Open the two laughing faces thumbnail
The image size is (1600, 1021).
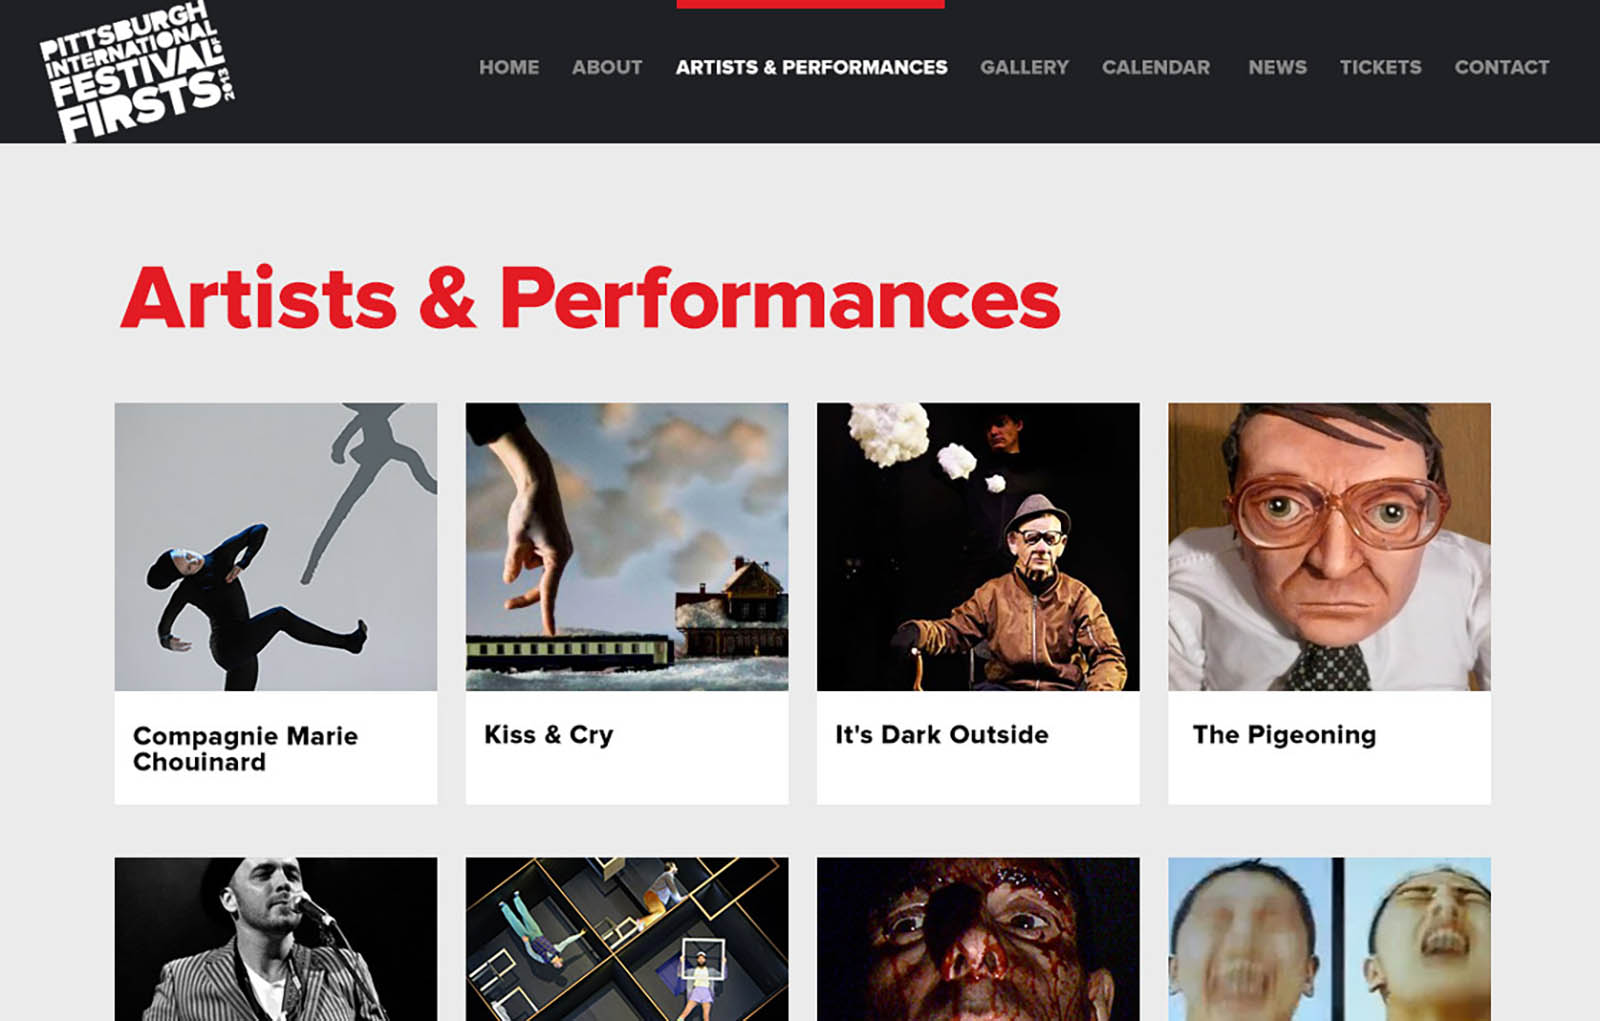click(x=1329, y=939)
